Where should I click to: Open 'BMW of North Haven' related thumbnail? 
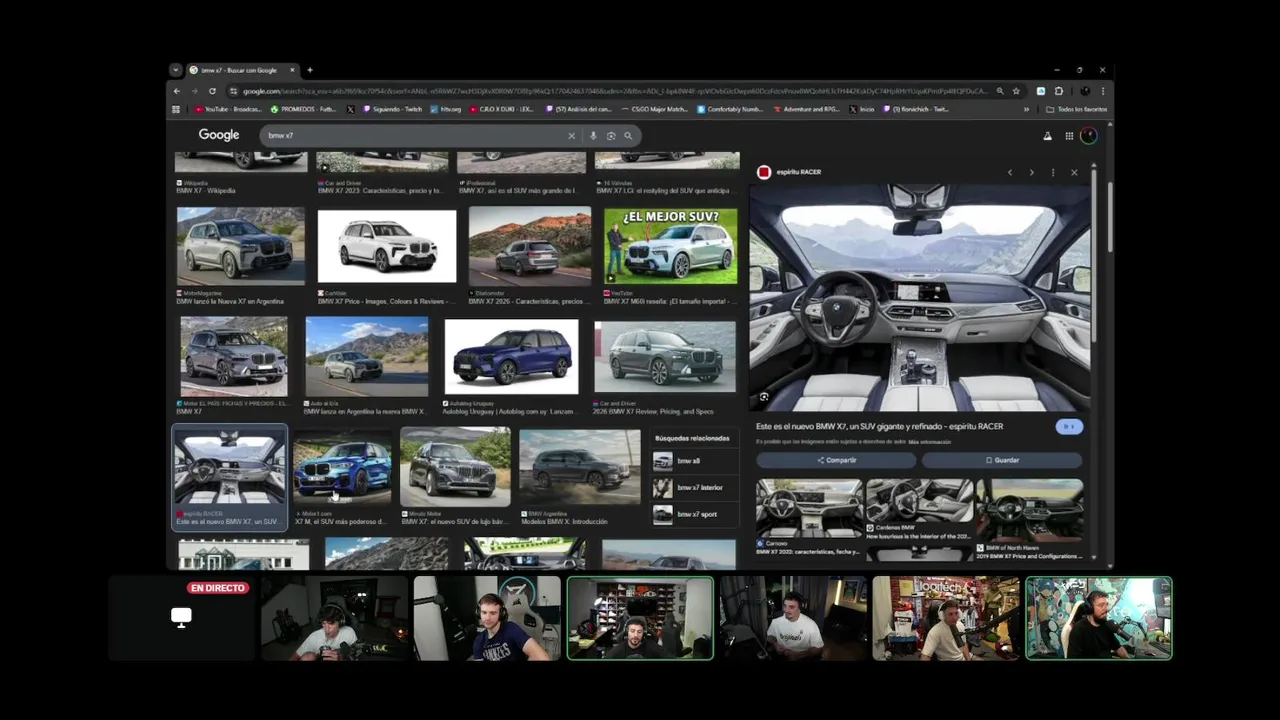pyautogui.click(x=1029, y=508)
